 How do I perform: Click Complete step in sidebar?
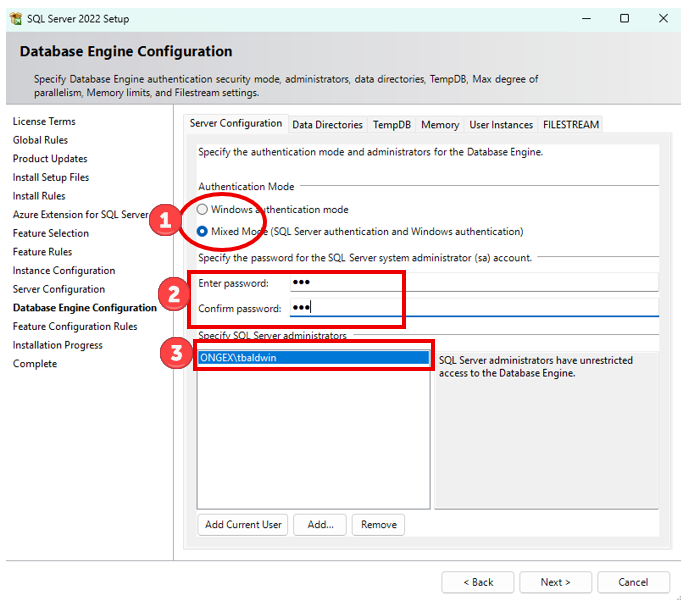(35, 364)
